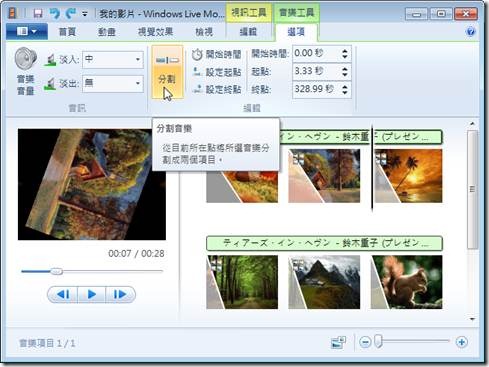Click the fade-in 淡入 icon
489x367 pixels.
click(x=50, y=60)
